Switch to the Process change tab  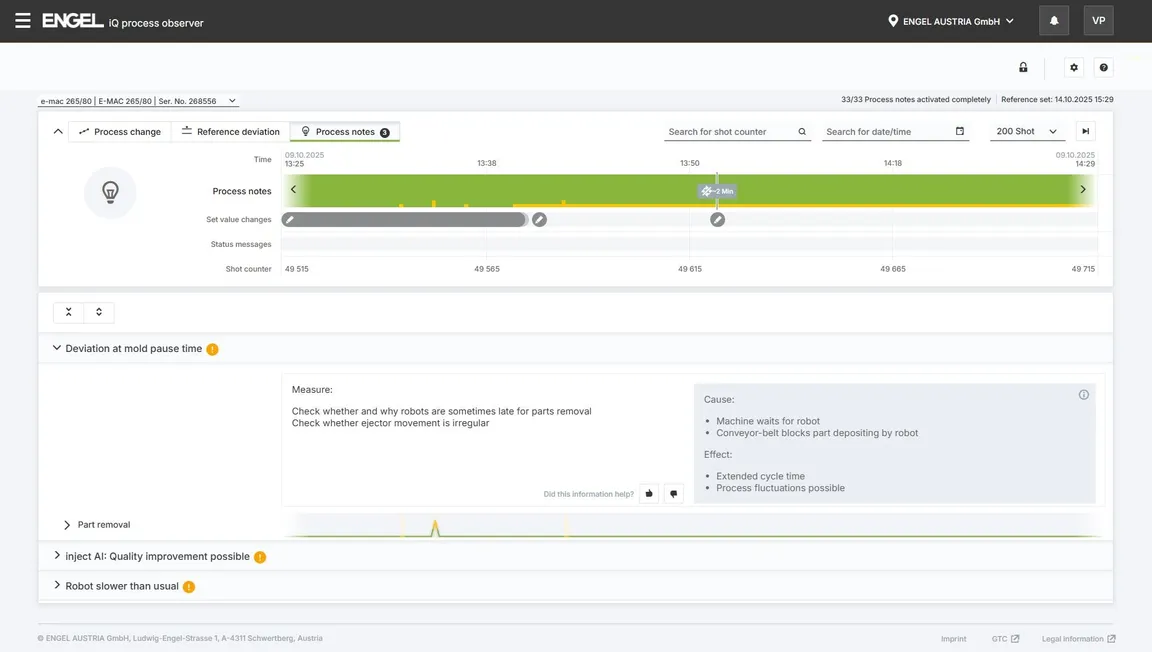pyautogui.click(x=120, y=132)
